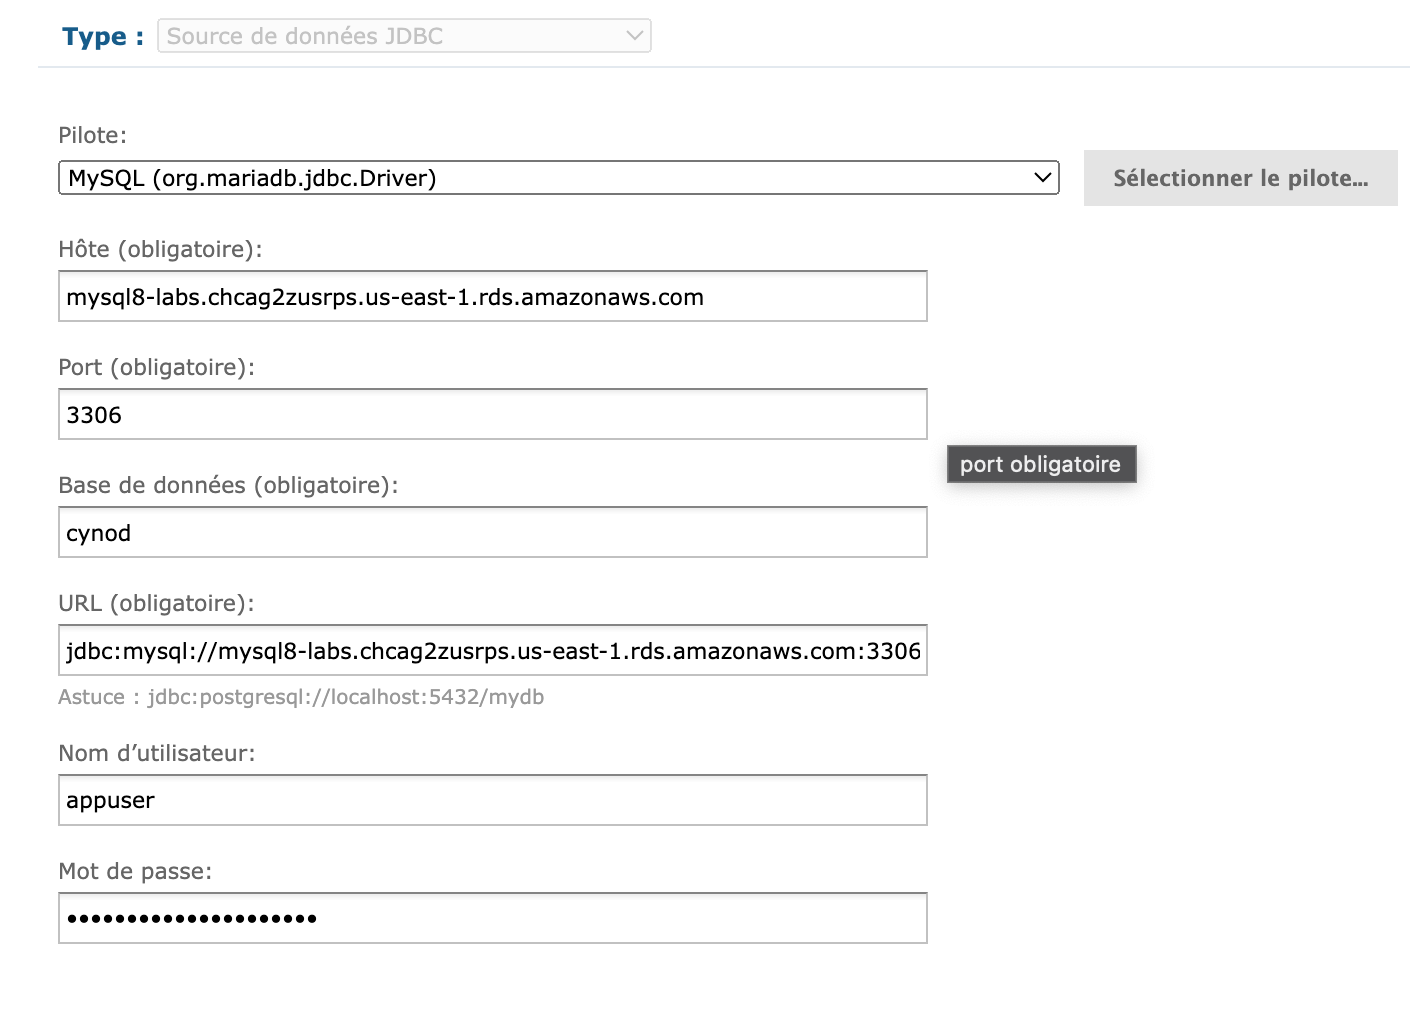
Task: Click the 'Mot de passe:' label
Action: click(135, 871)
